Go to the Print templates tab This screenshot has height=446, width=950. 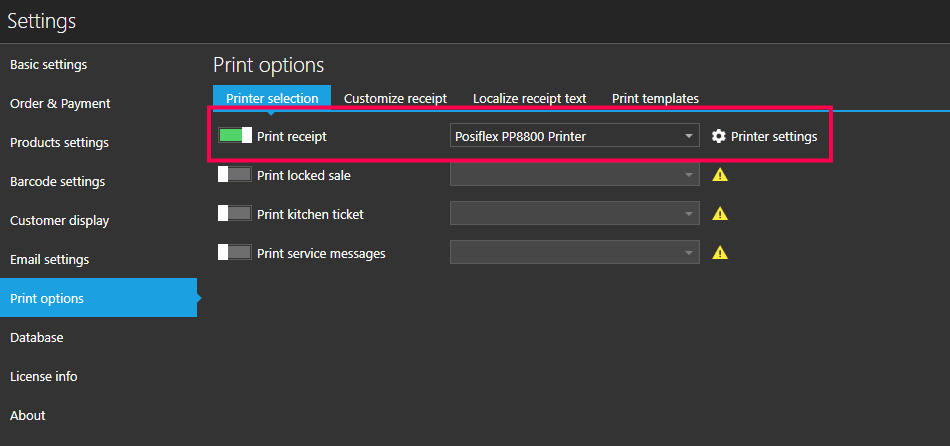[x=655, y=98]
